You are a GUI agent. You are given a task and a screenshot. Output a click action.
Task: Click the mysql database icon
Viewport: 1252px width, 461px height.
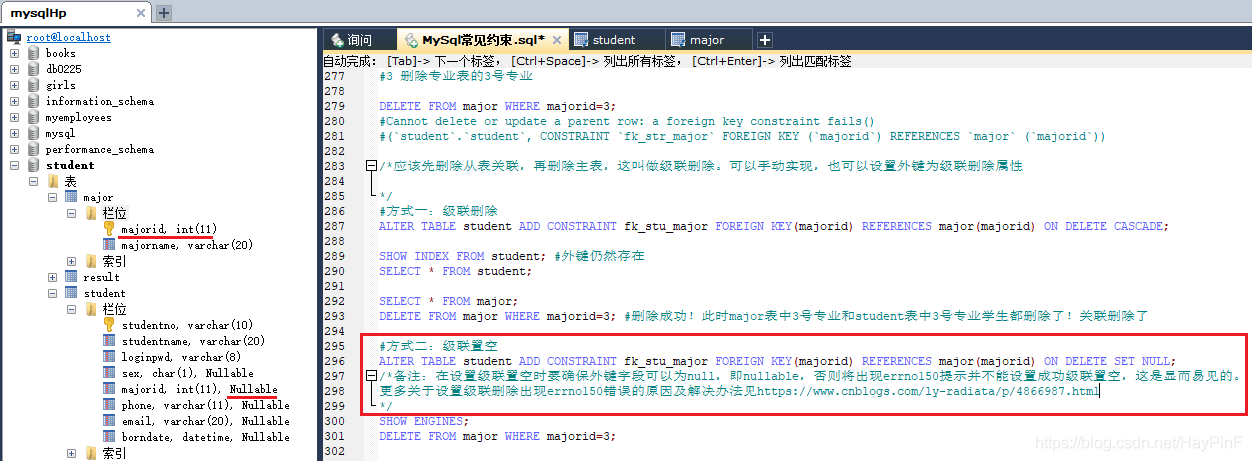(x=34, y=133)
